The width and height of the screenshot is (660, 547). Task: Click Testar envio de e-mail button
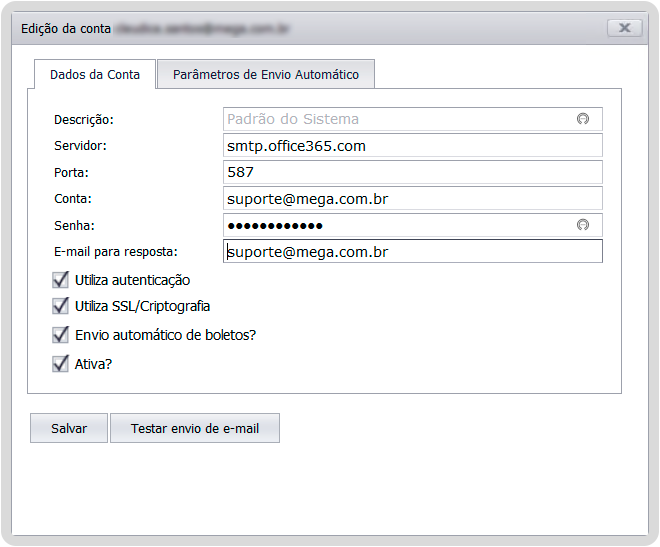tap(195, 428)
